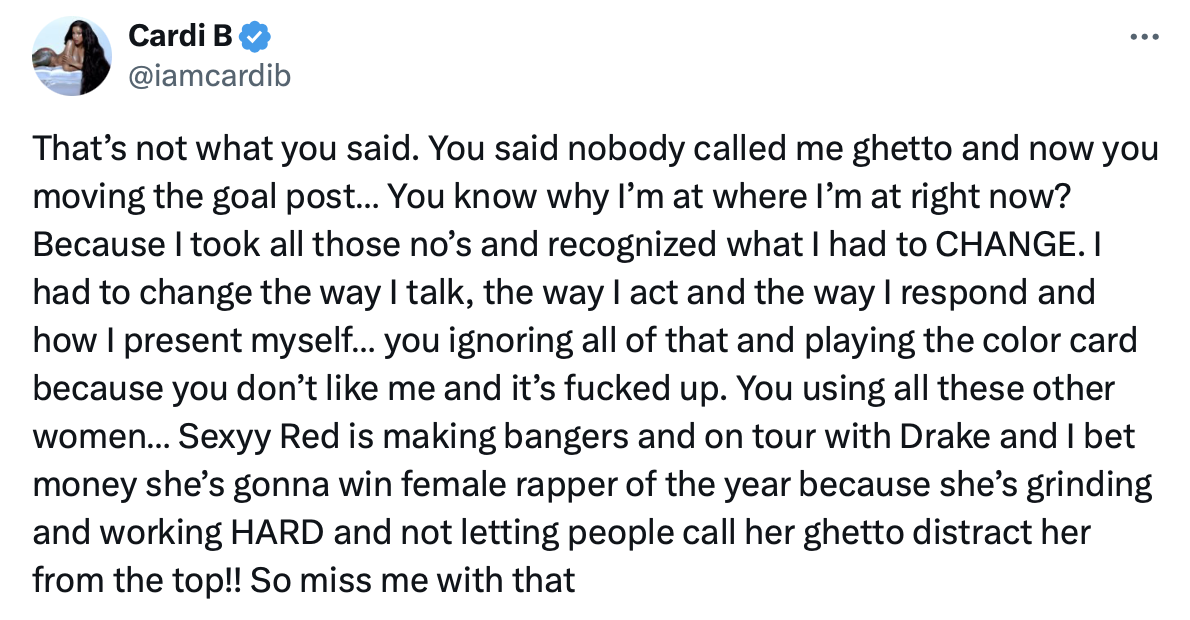Click the phrase "money she's gonna win"
The width and height of the screenshot is (1190, 620).
(x=201, y=484)
